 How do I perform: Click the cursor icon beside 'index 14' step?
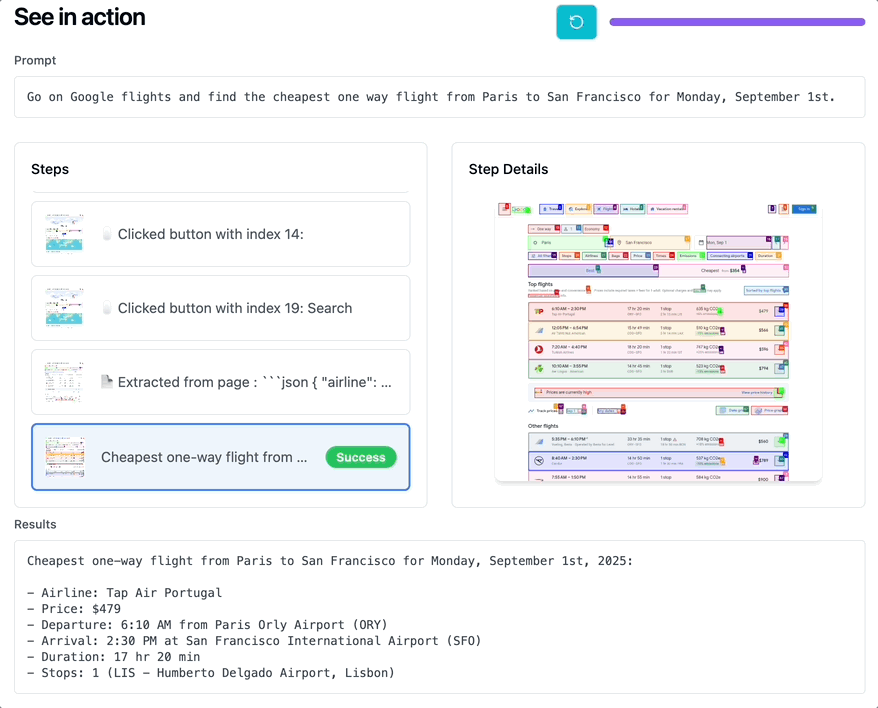pos(107,234)
